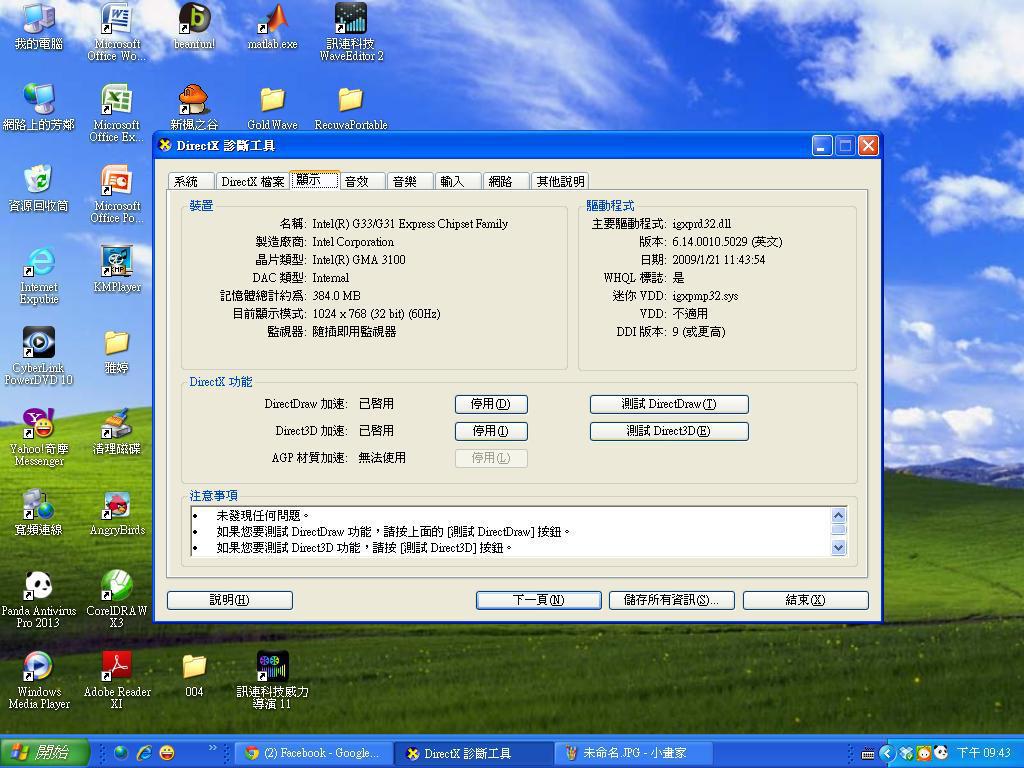Open CorelDRAW X3 desktop icon
This screenshot has height=768, width=1024.
coord(117,588)
